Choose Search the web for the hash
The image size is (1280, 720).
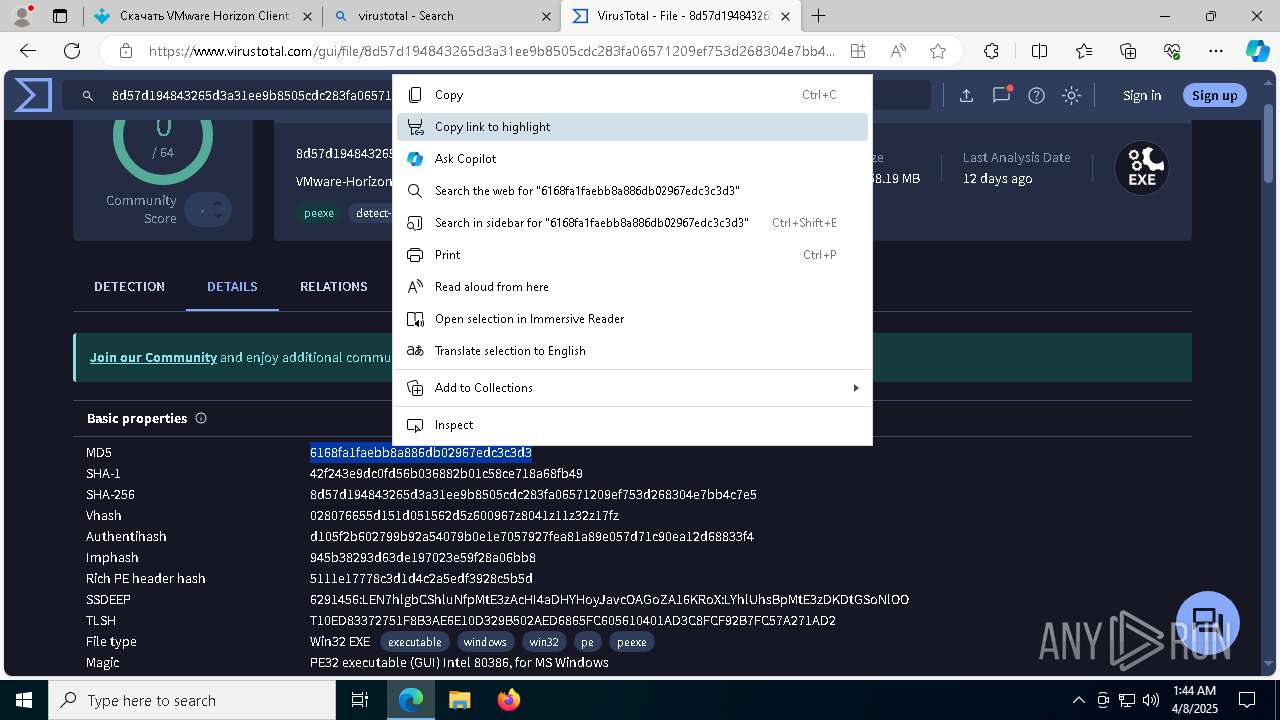tap(632, 191)
